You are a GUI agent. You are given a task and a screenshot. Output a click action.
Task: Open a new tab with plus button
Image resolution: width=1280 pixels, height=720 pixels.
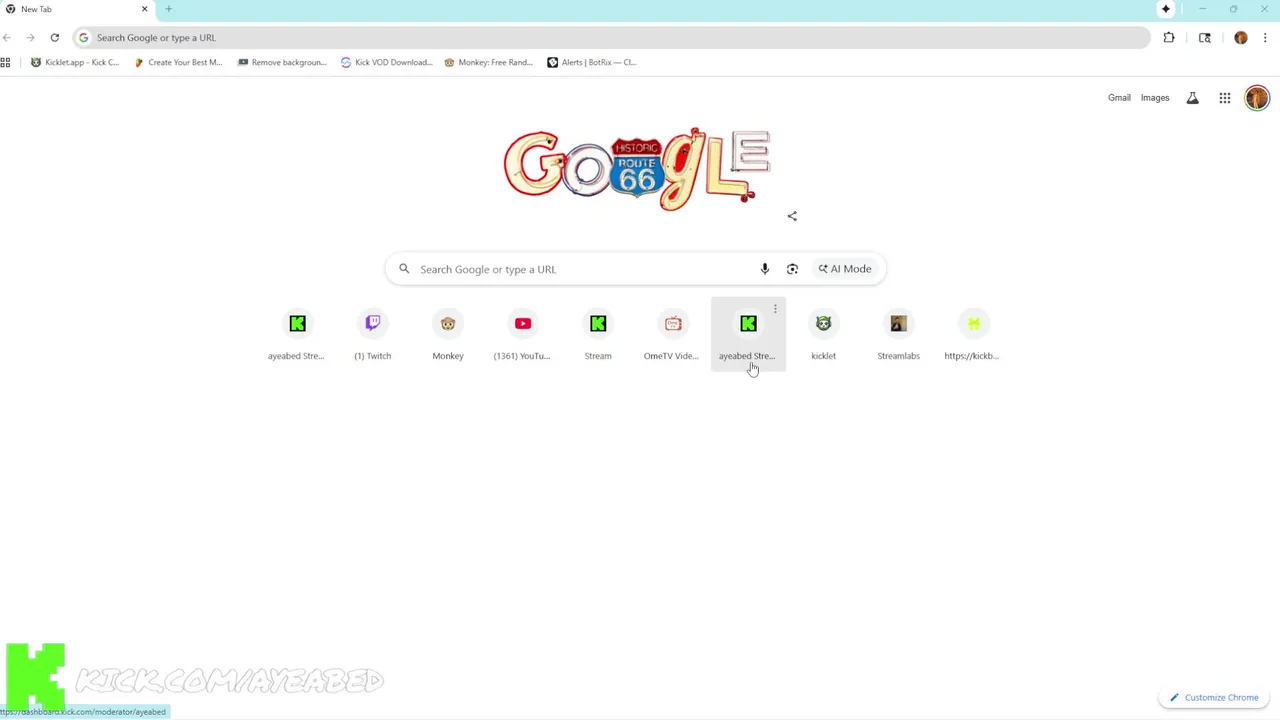tap(168, 9)
